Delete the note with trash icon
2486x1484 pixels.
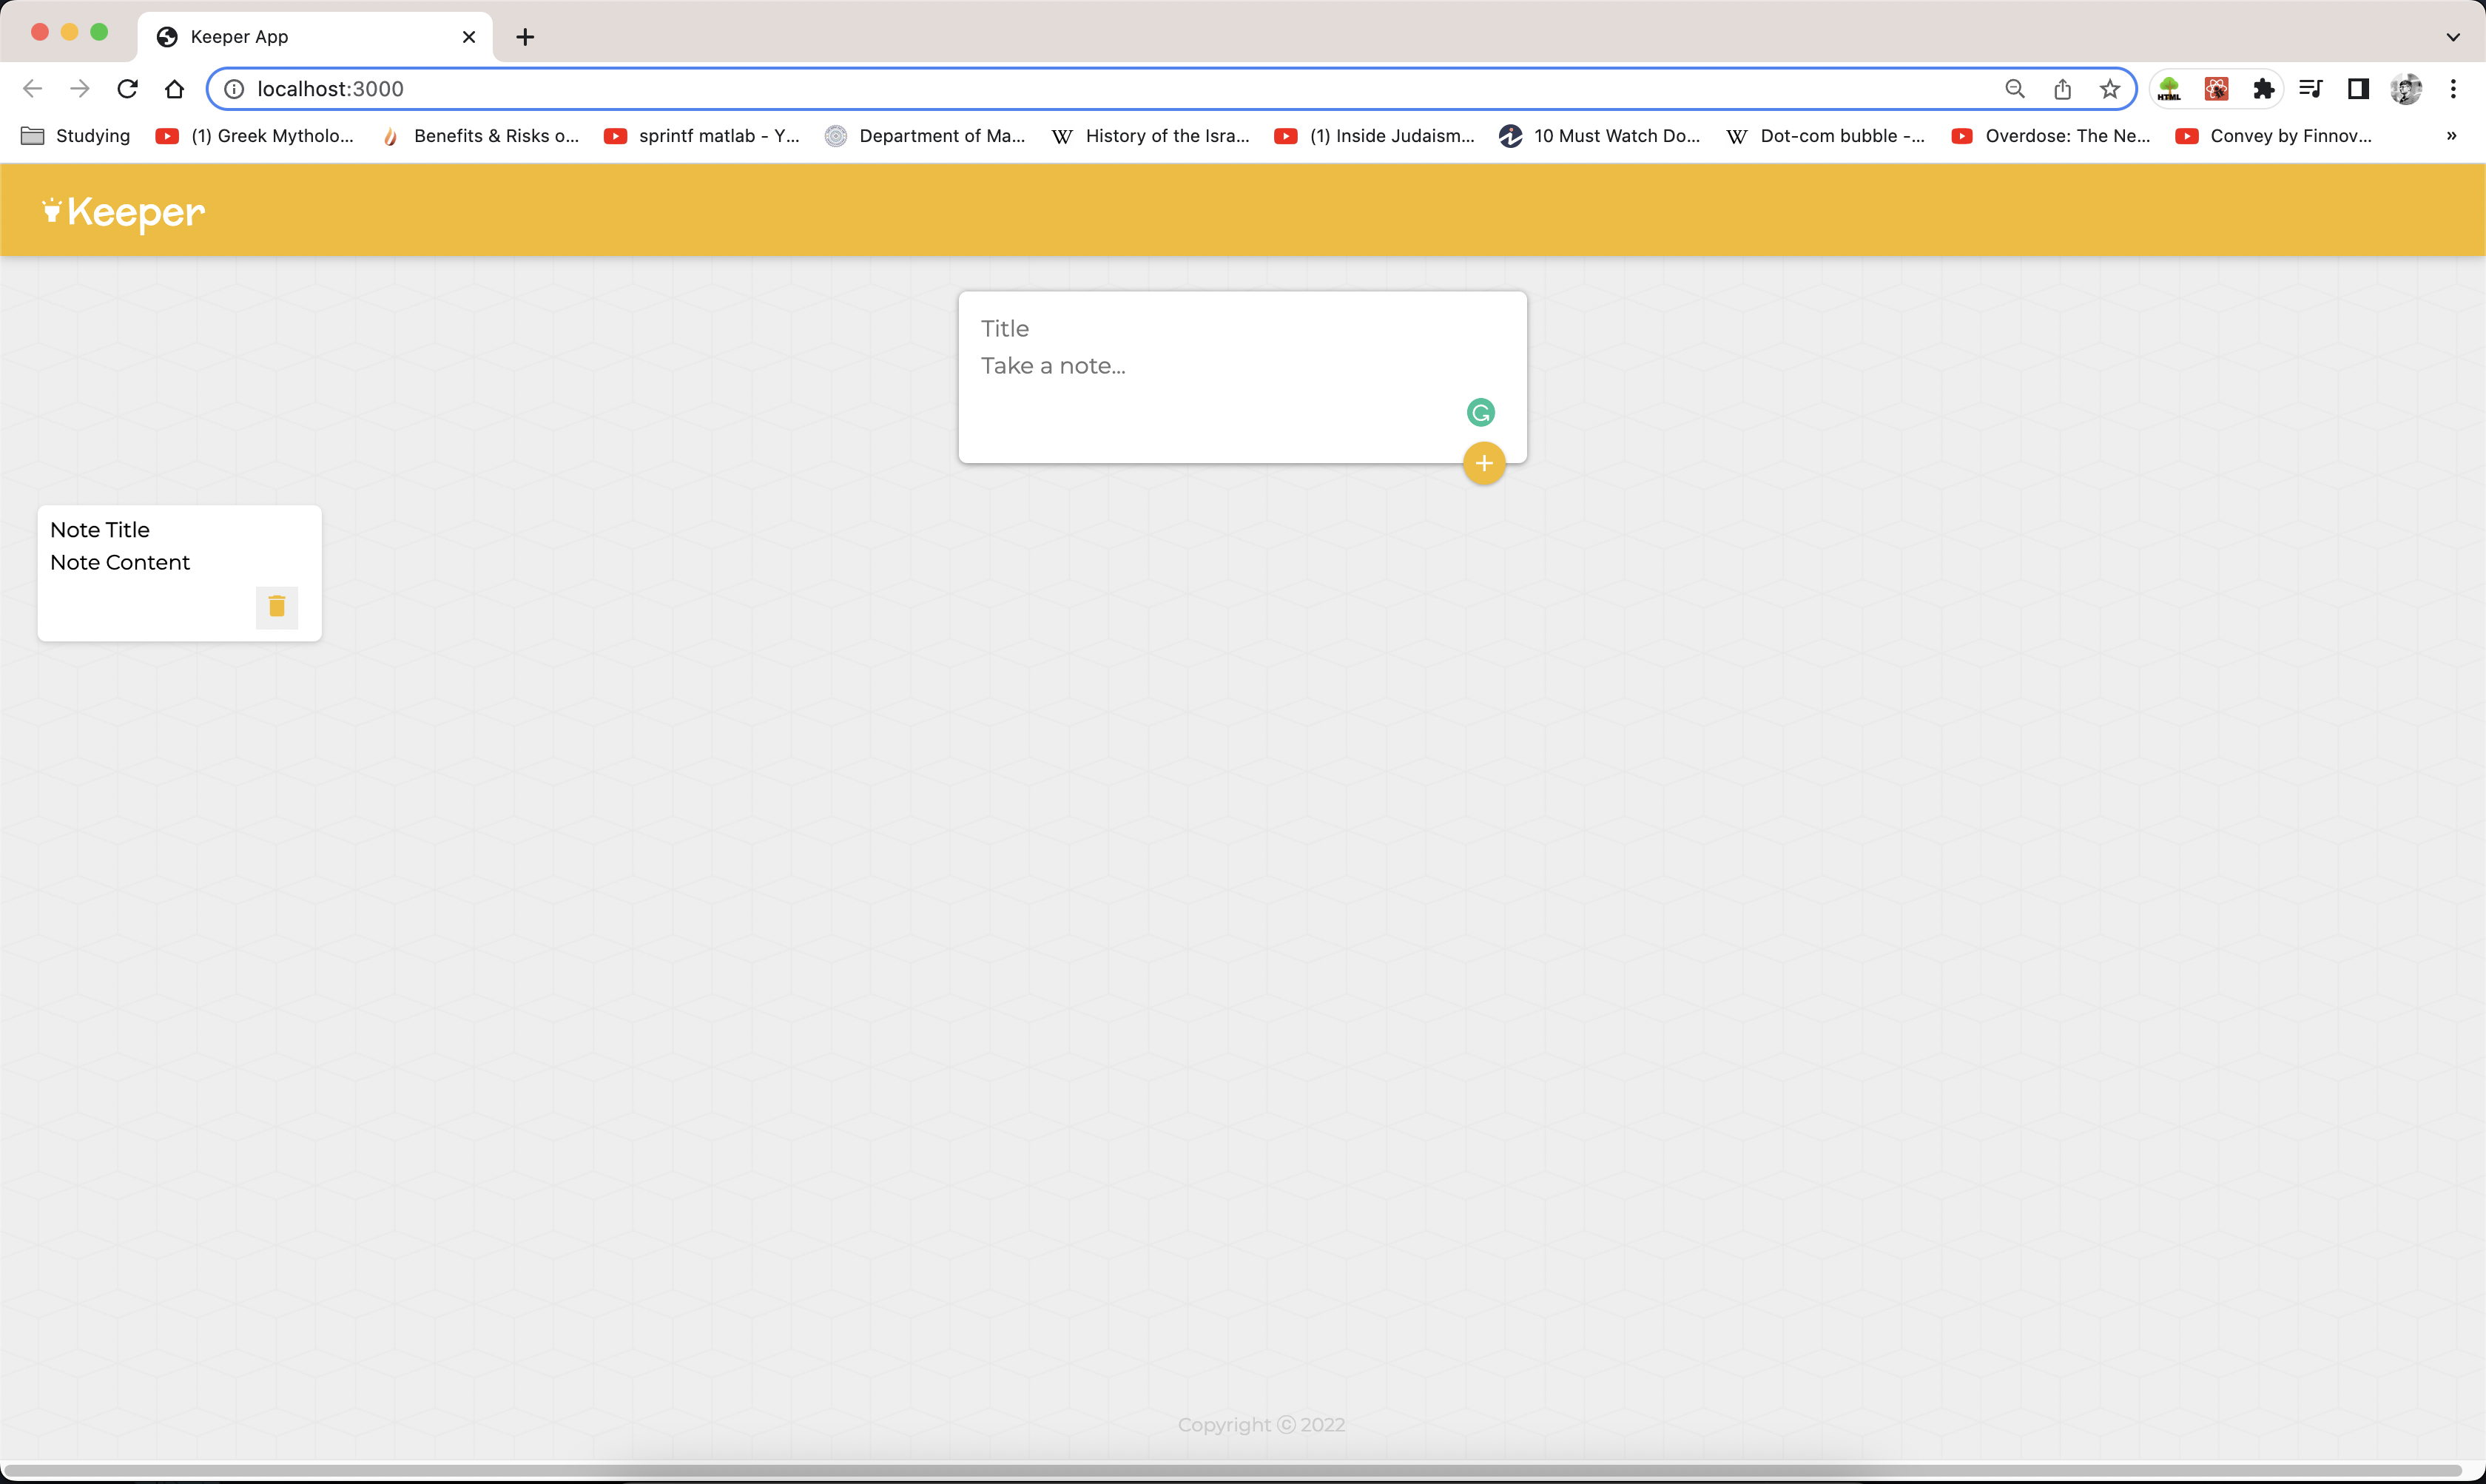point(277,606)
